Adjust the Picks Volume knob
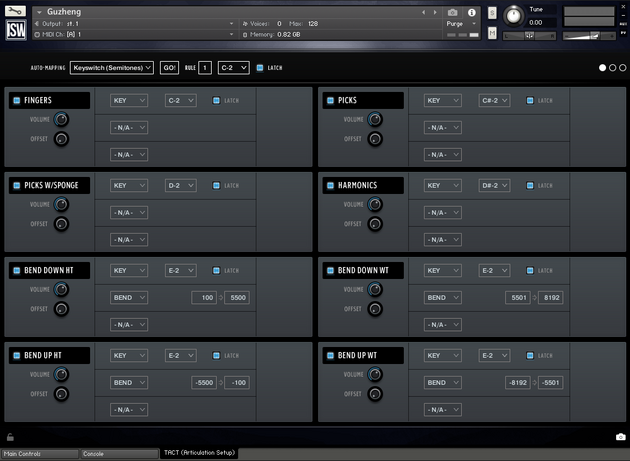630x461 pixels. tap(375, 119)
